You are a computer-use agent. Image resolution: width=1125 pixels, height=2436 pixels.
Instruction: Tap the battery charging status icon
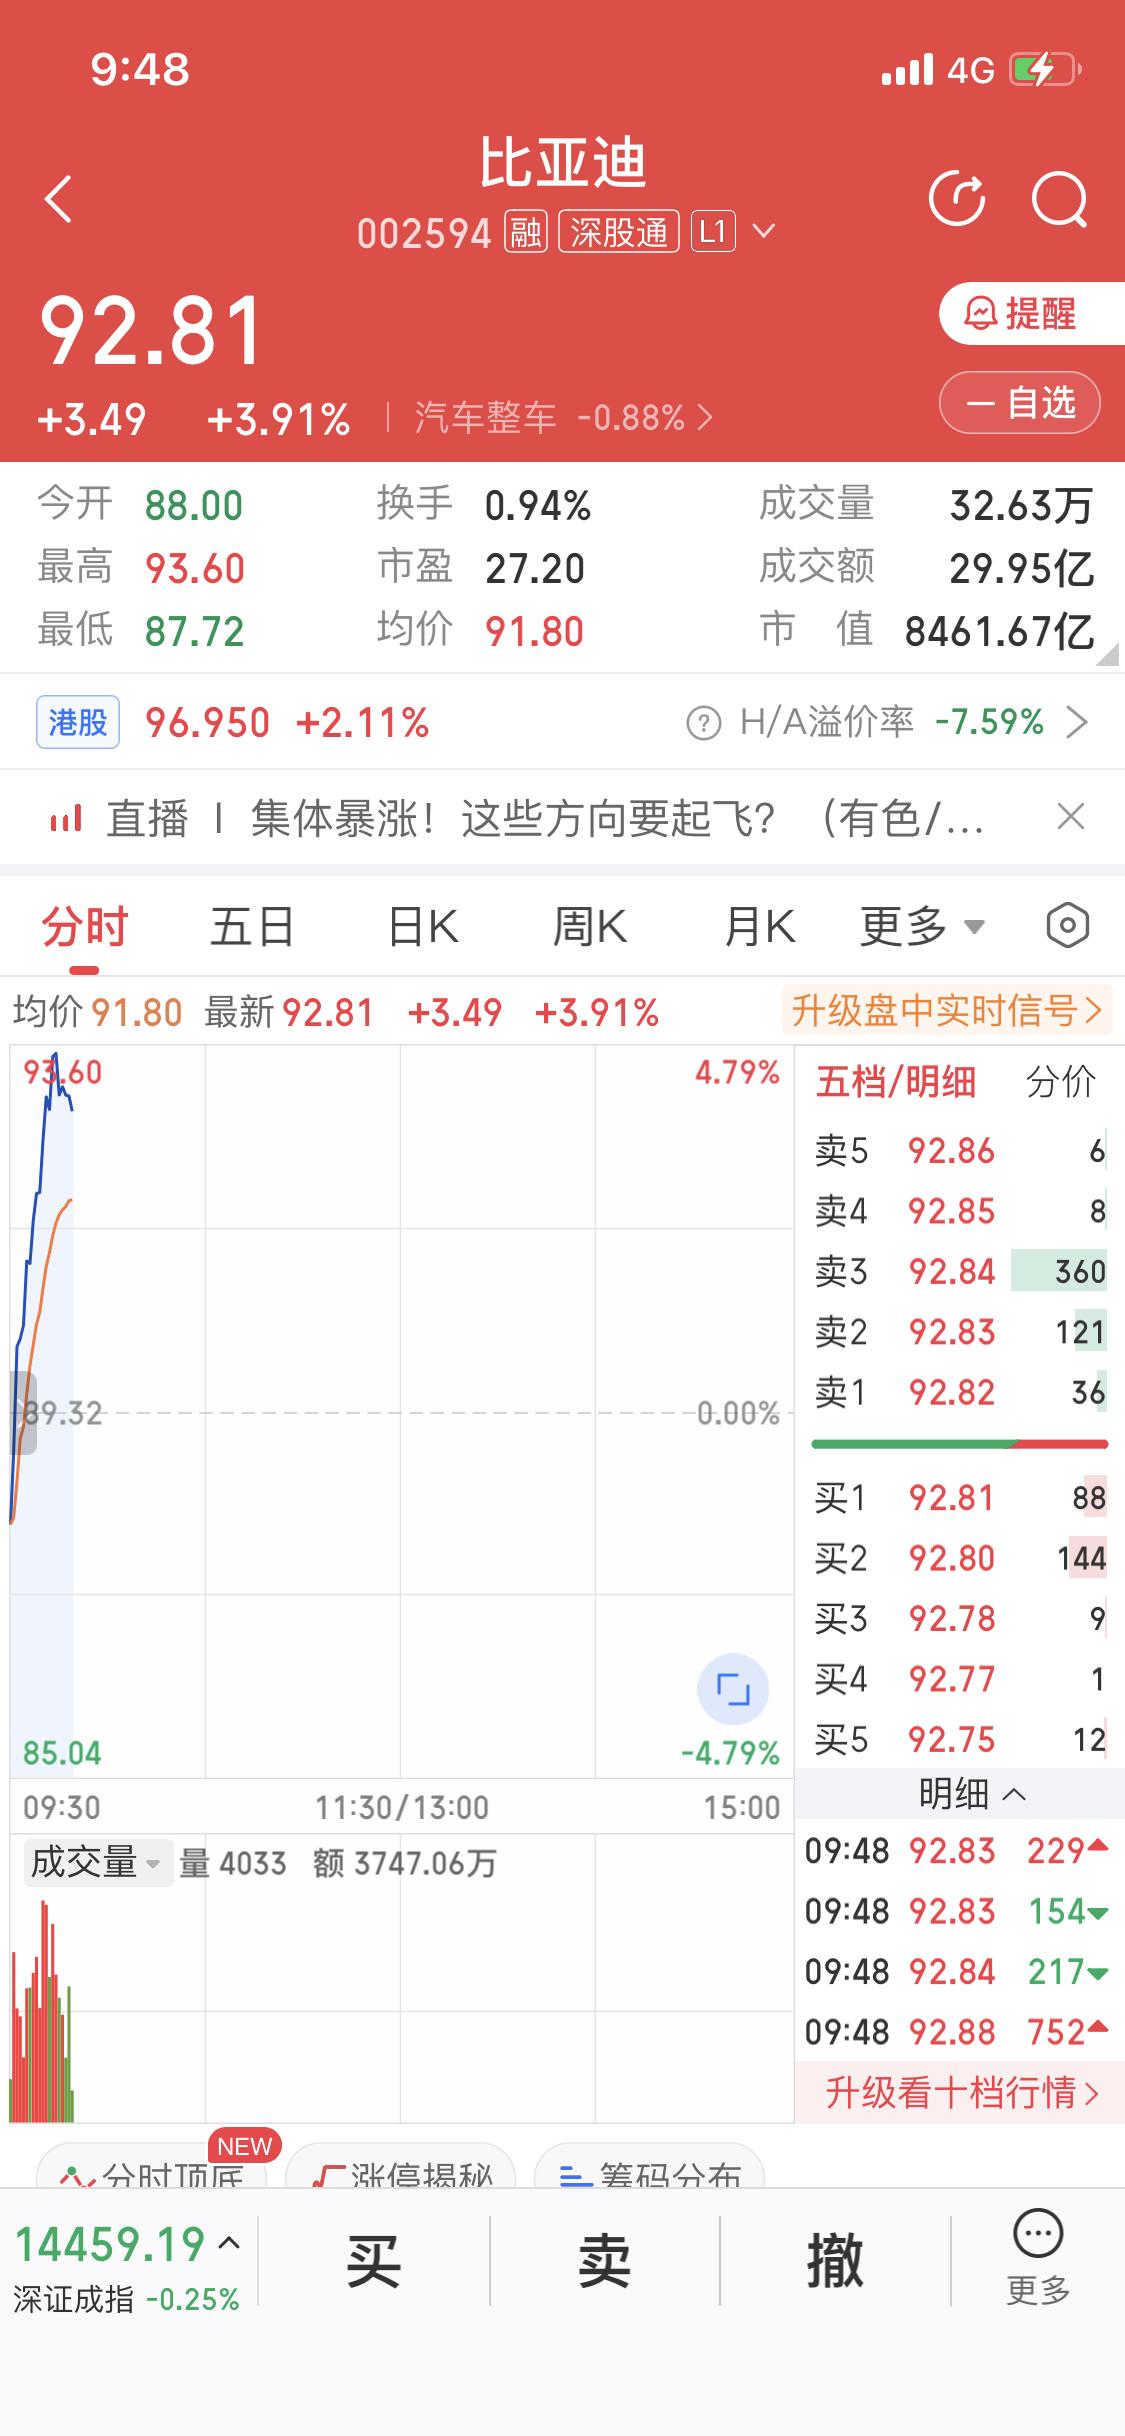point(1047,70)
